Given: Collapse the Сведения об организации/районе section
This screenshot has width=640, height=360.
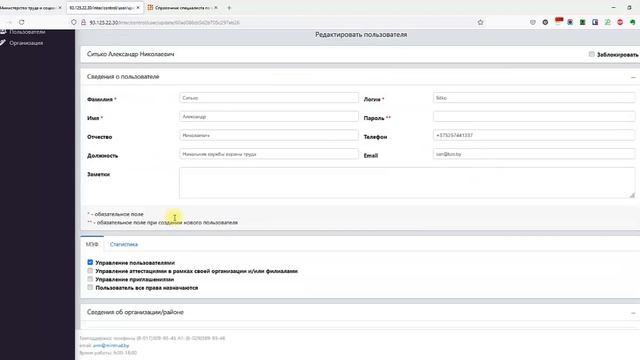Looking at the screenshot, I should (633, 313).
